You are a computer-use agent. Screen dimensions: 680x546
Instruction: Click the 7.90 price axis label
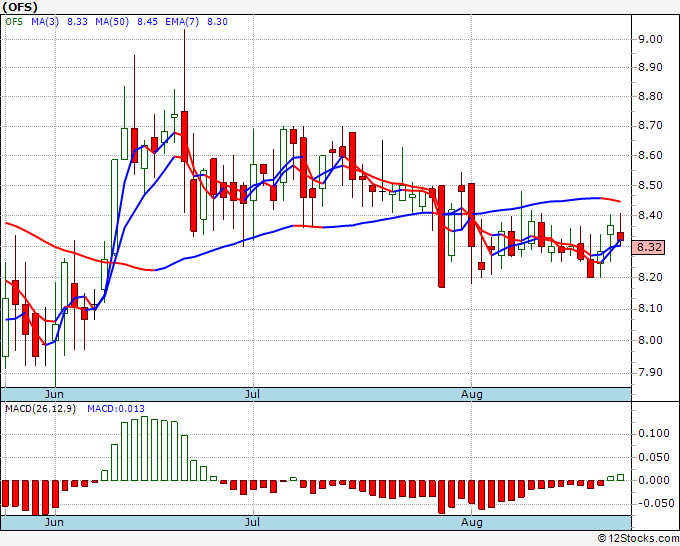651,373
